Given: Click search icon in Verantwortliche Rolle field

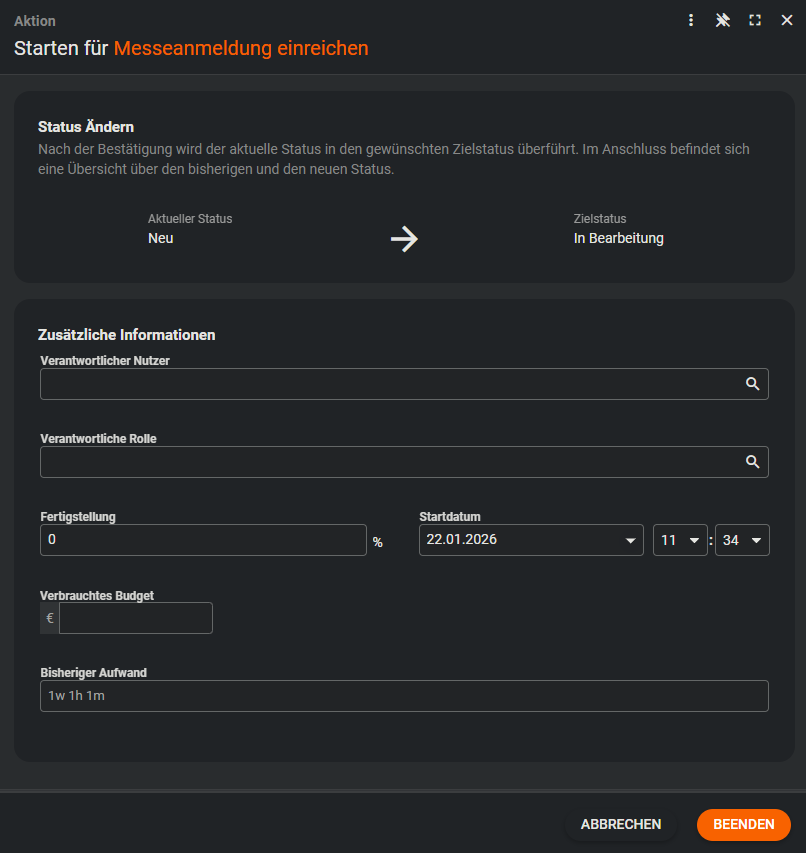Looking at the screenshot, I should (x=752, y=462).
